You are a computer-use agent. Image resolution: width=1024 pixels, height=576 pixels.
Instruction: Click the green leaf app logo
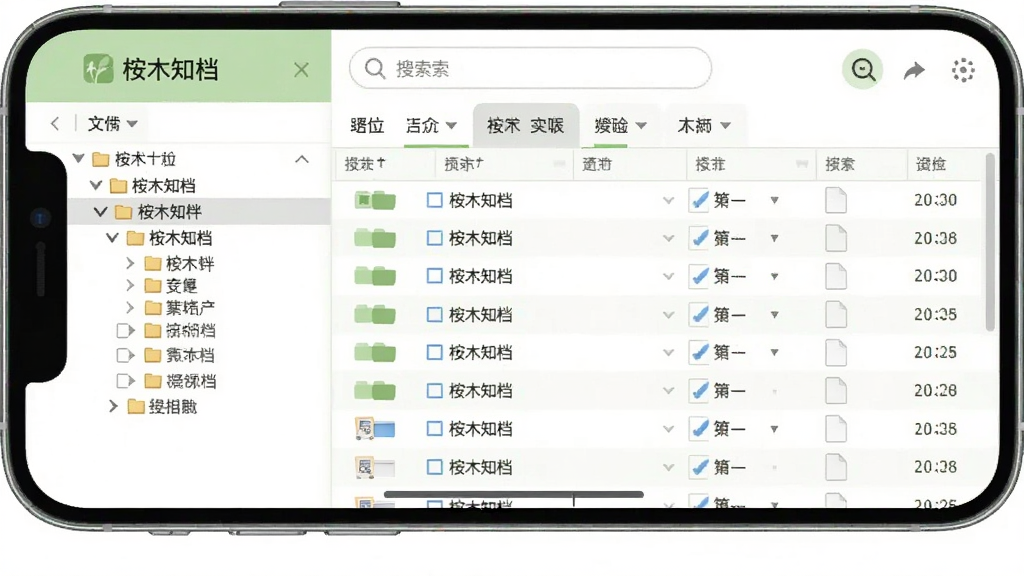coord(99,69)
